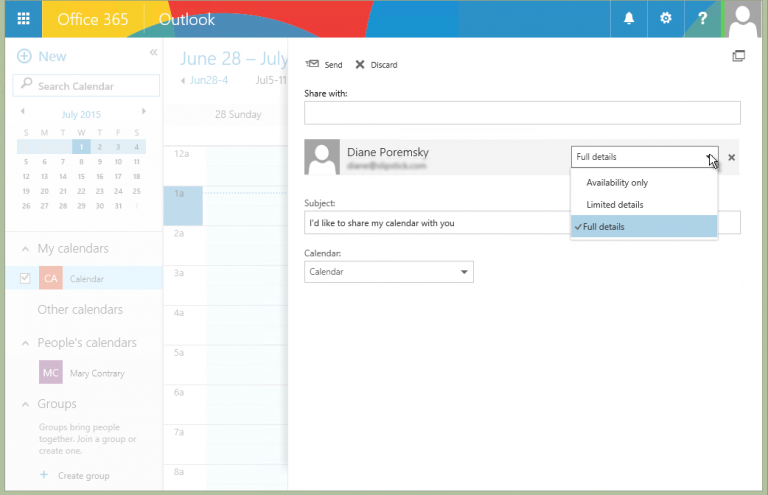This screenshot has width=768, height=495.
Task: Select July 20 in mini calendar
Action: (45, 191)
